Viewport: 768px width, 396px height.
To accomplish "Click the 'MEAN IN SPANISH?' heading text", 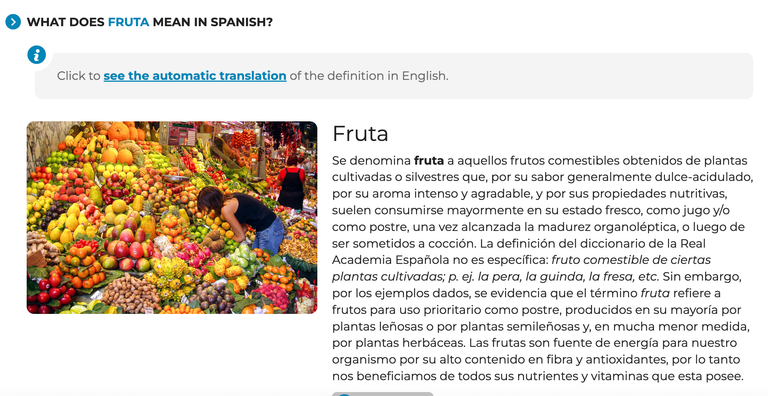I will (x=213, y=22).
